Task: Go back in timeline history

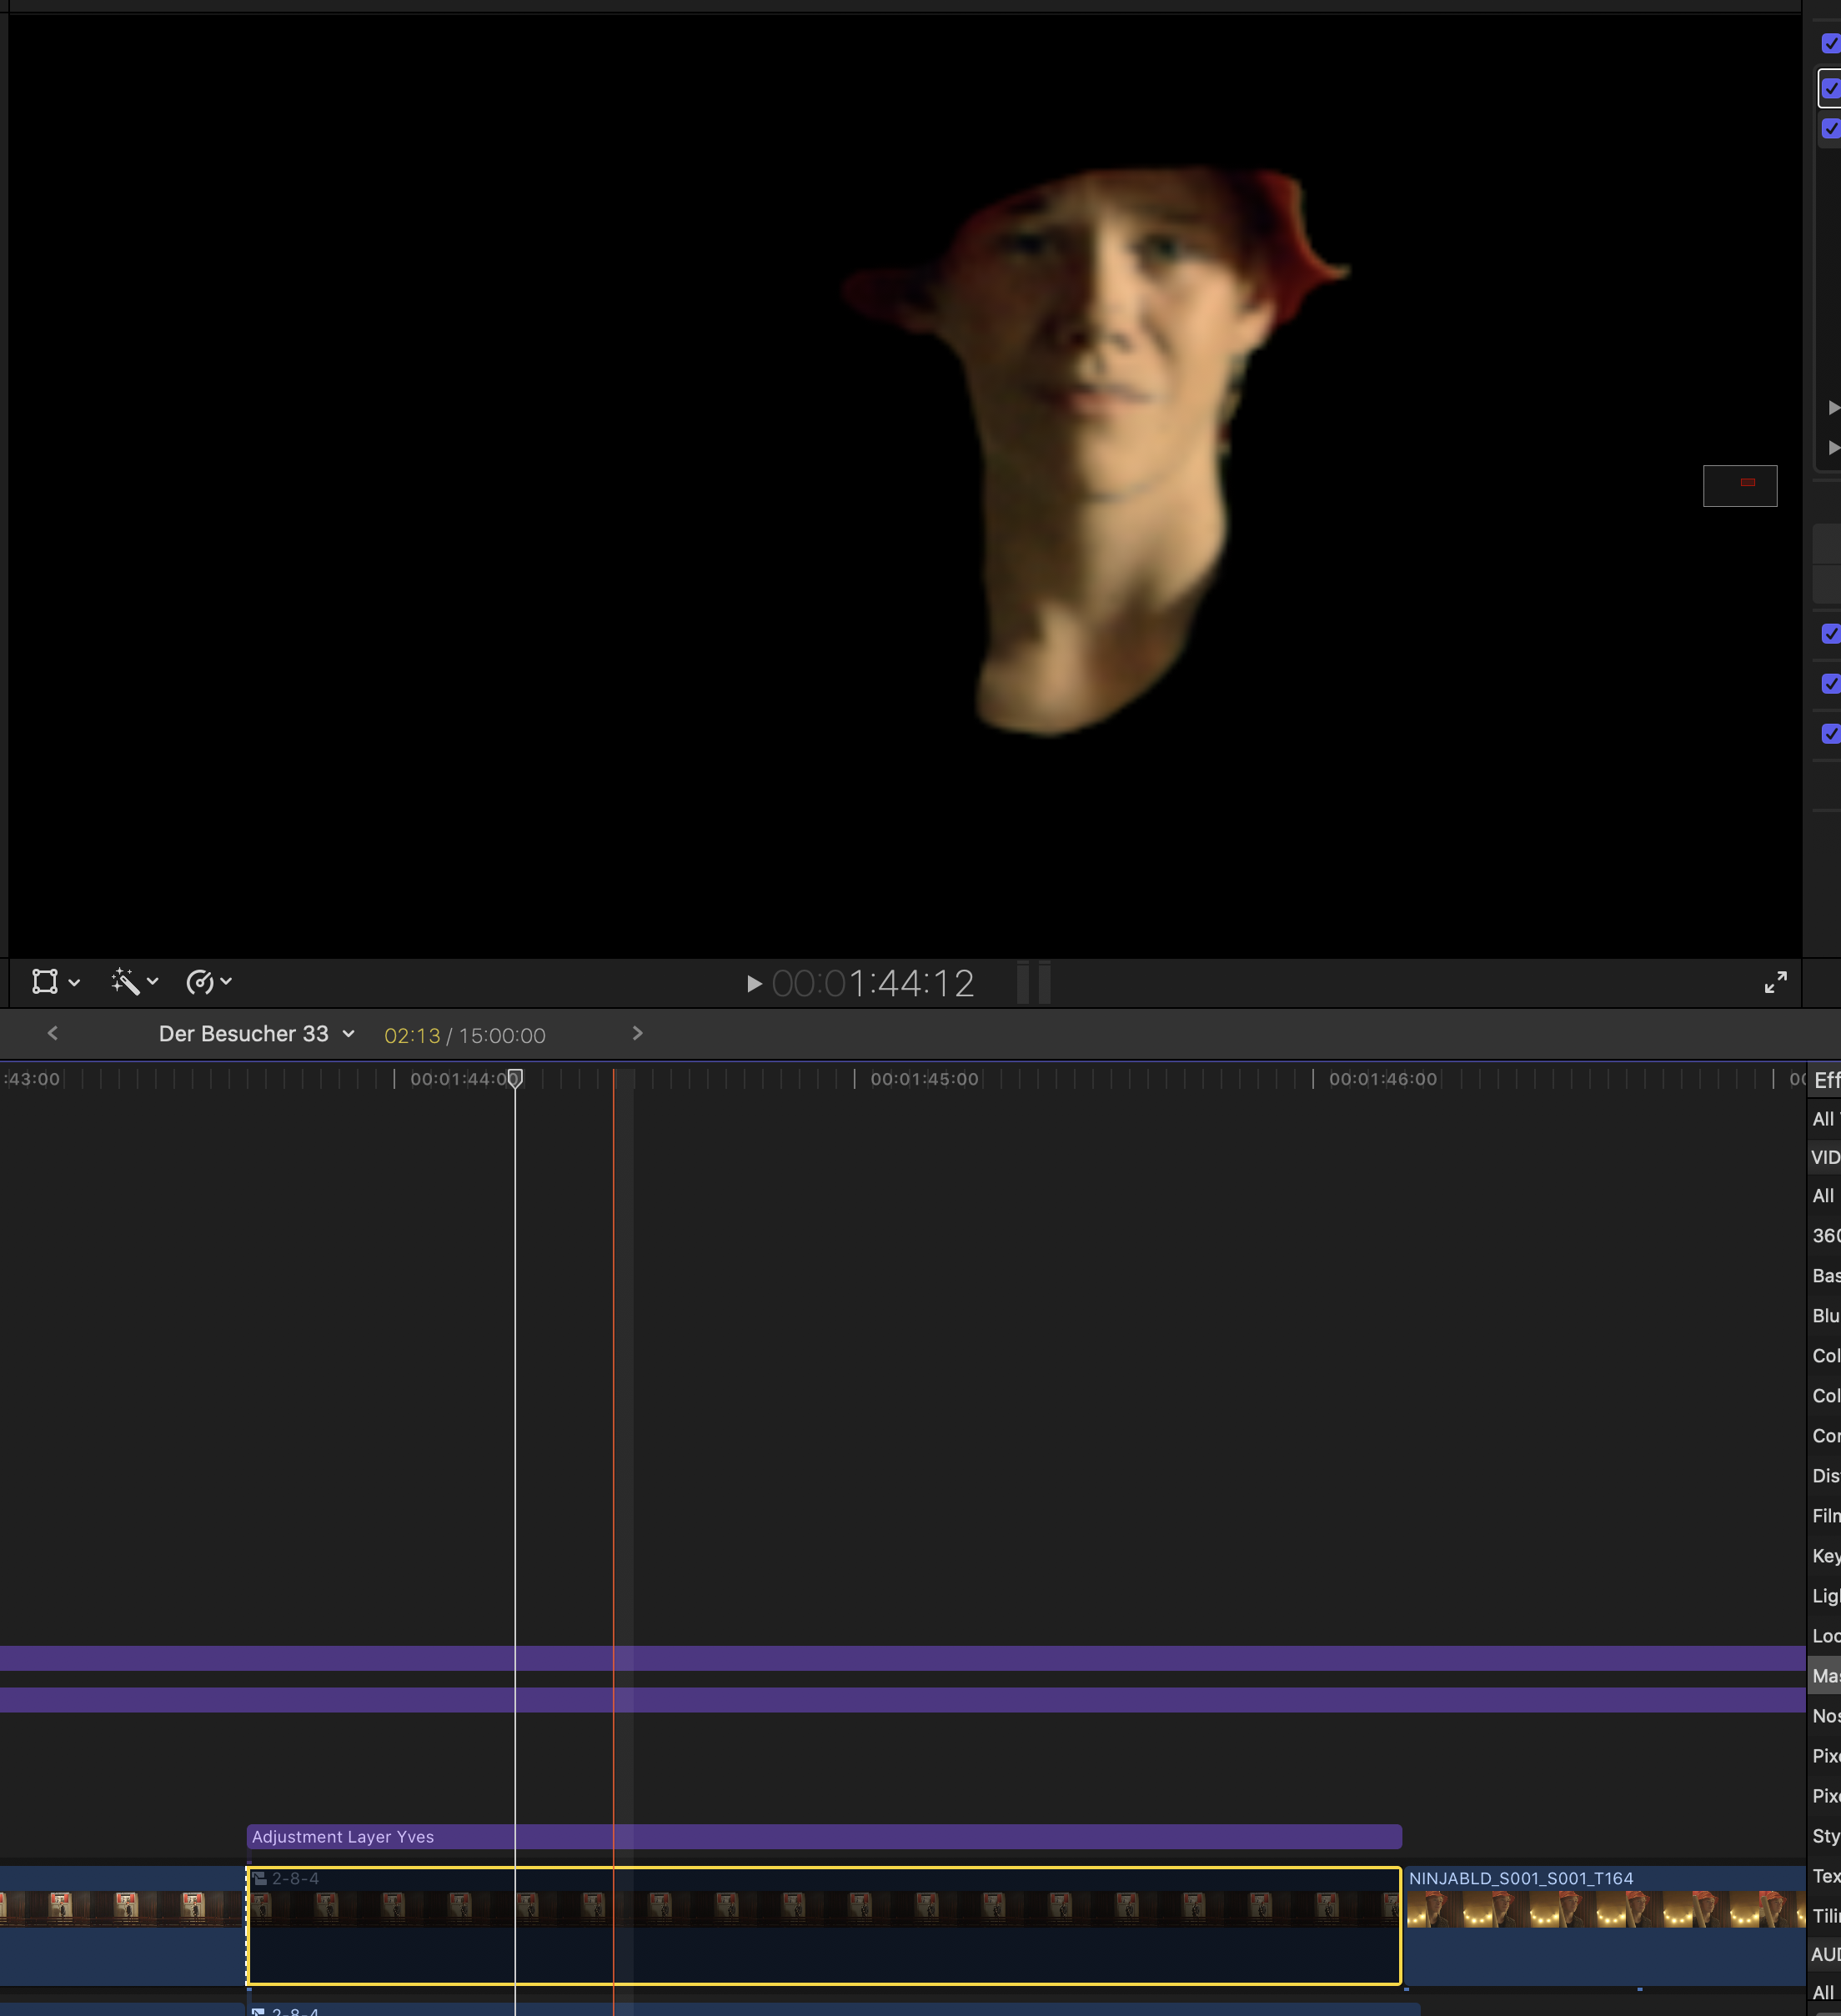Action: coord(53,1033)
